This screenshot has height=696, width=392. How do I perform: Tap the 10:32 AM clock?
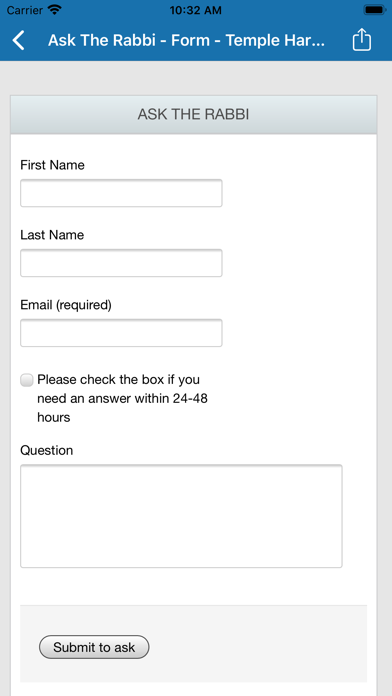[196, 9]
